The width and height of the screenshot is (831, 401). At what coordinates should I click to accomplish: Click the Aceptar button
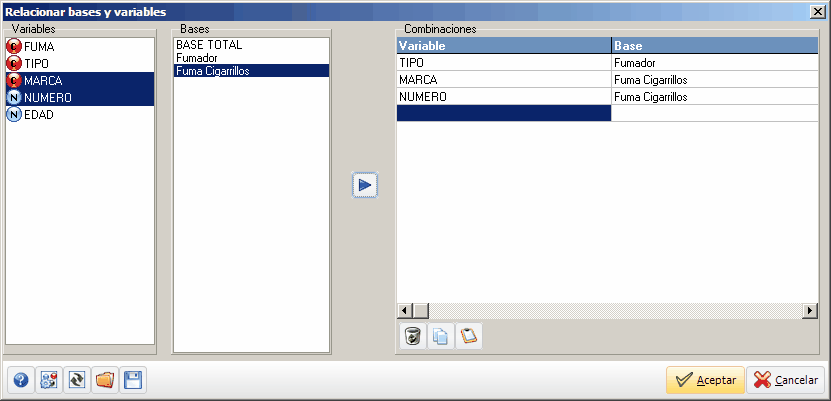[x=705, y=380]
